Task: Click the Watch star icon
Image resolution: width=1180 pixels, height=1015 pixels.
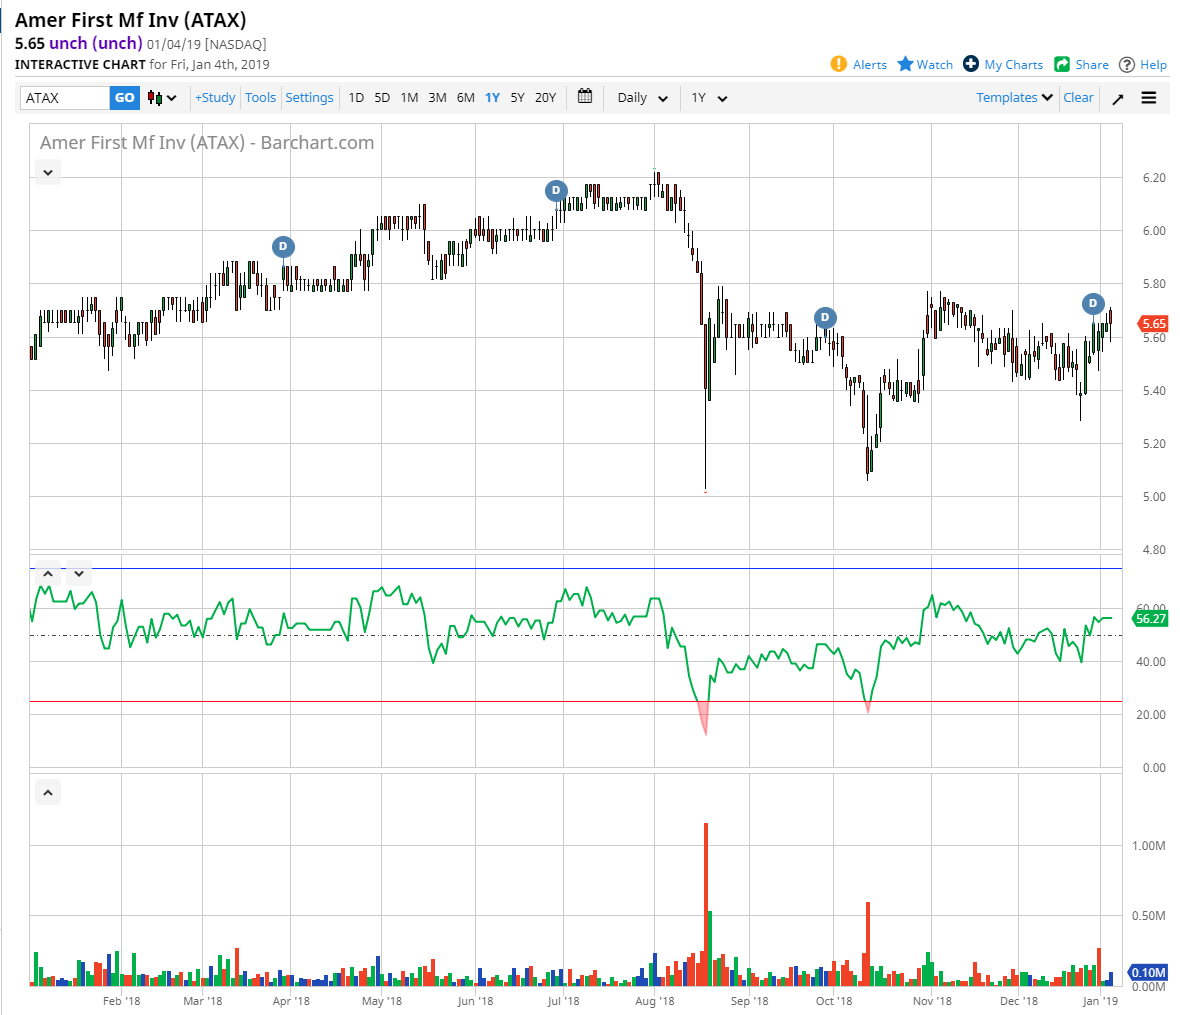Action: pyautogui.click(x=905, y=64)
